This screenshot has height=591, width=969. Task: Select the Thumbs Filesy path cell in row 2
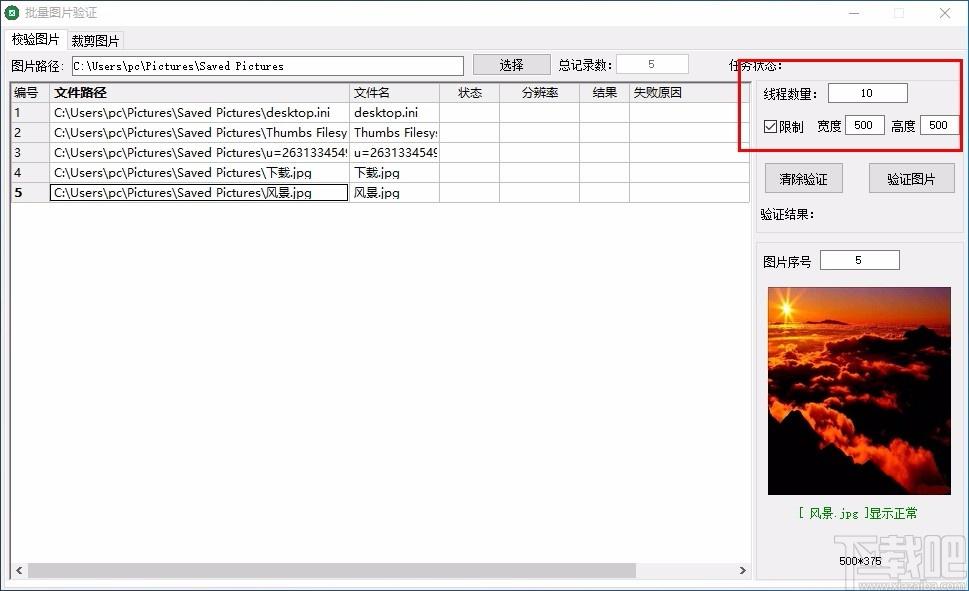199,133
